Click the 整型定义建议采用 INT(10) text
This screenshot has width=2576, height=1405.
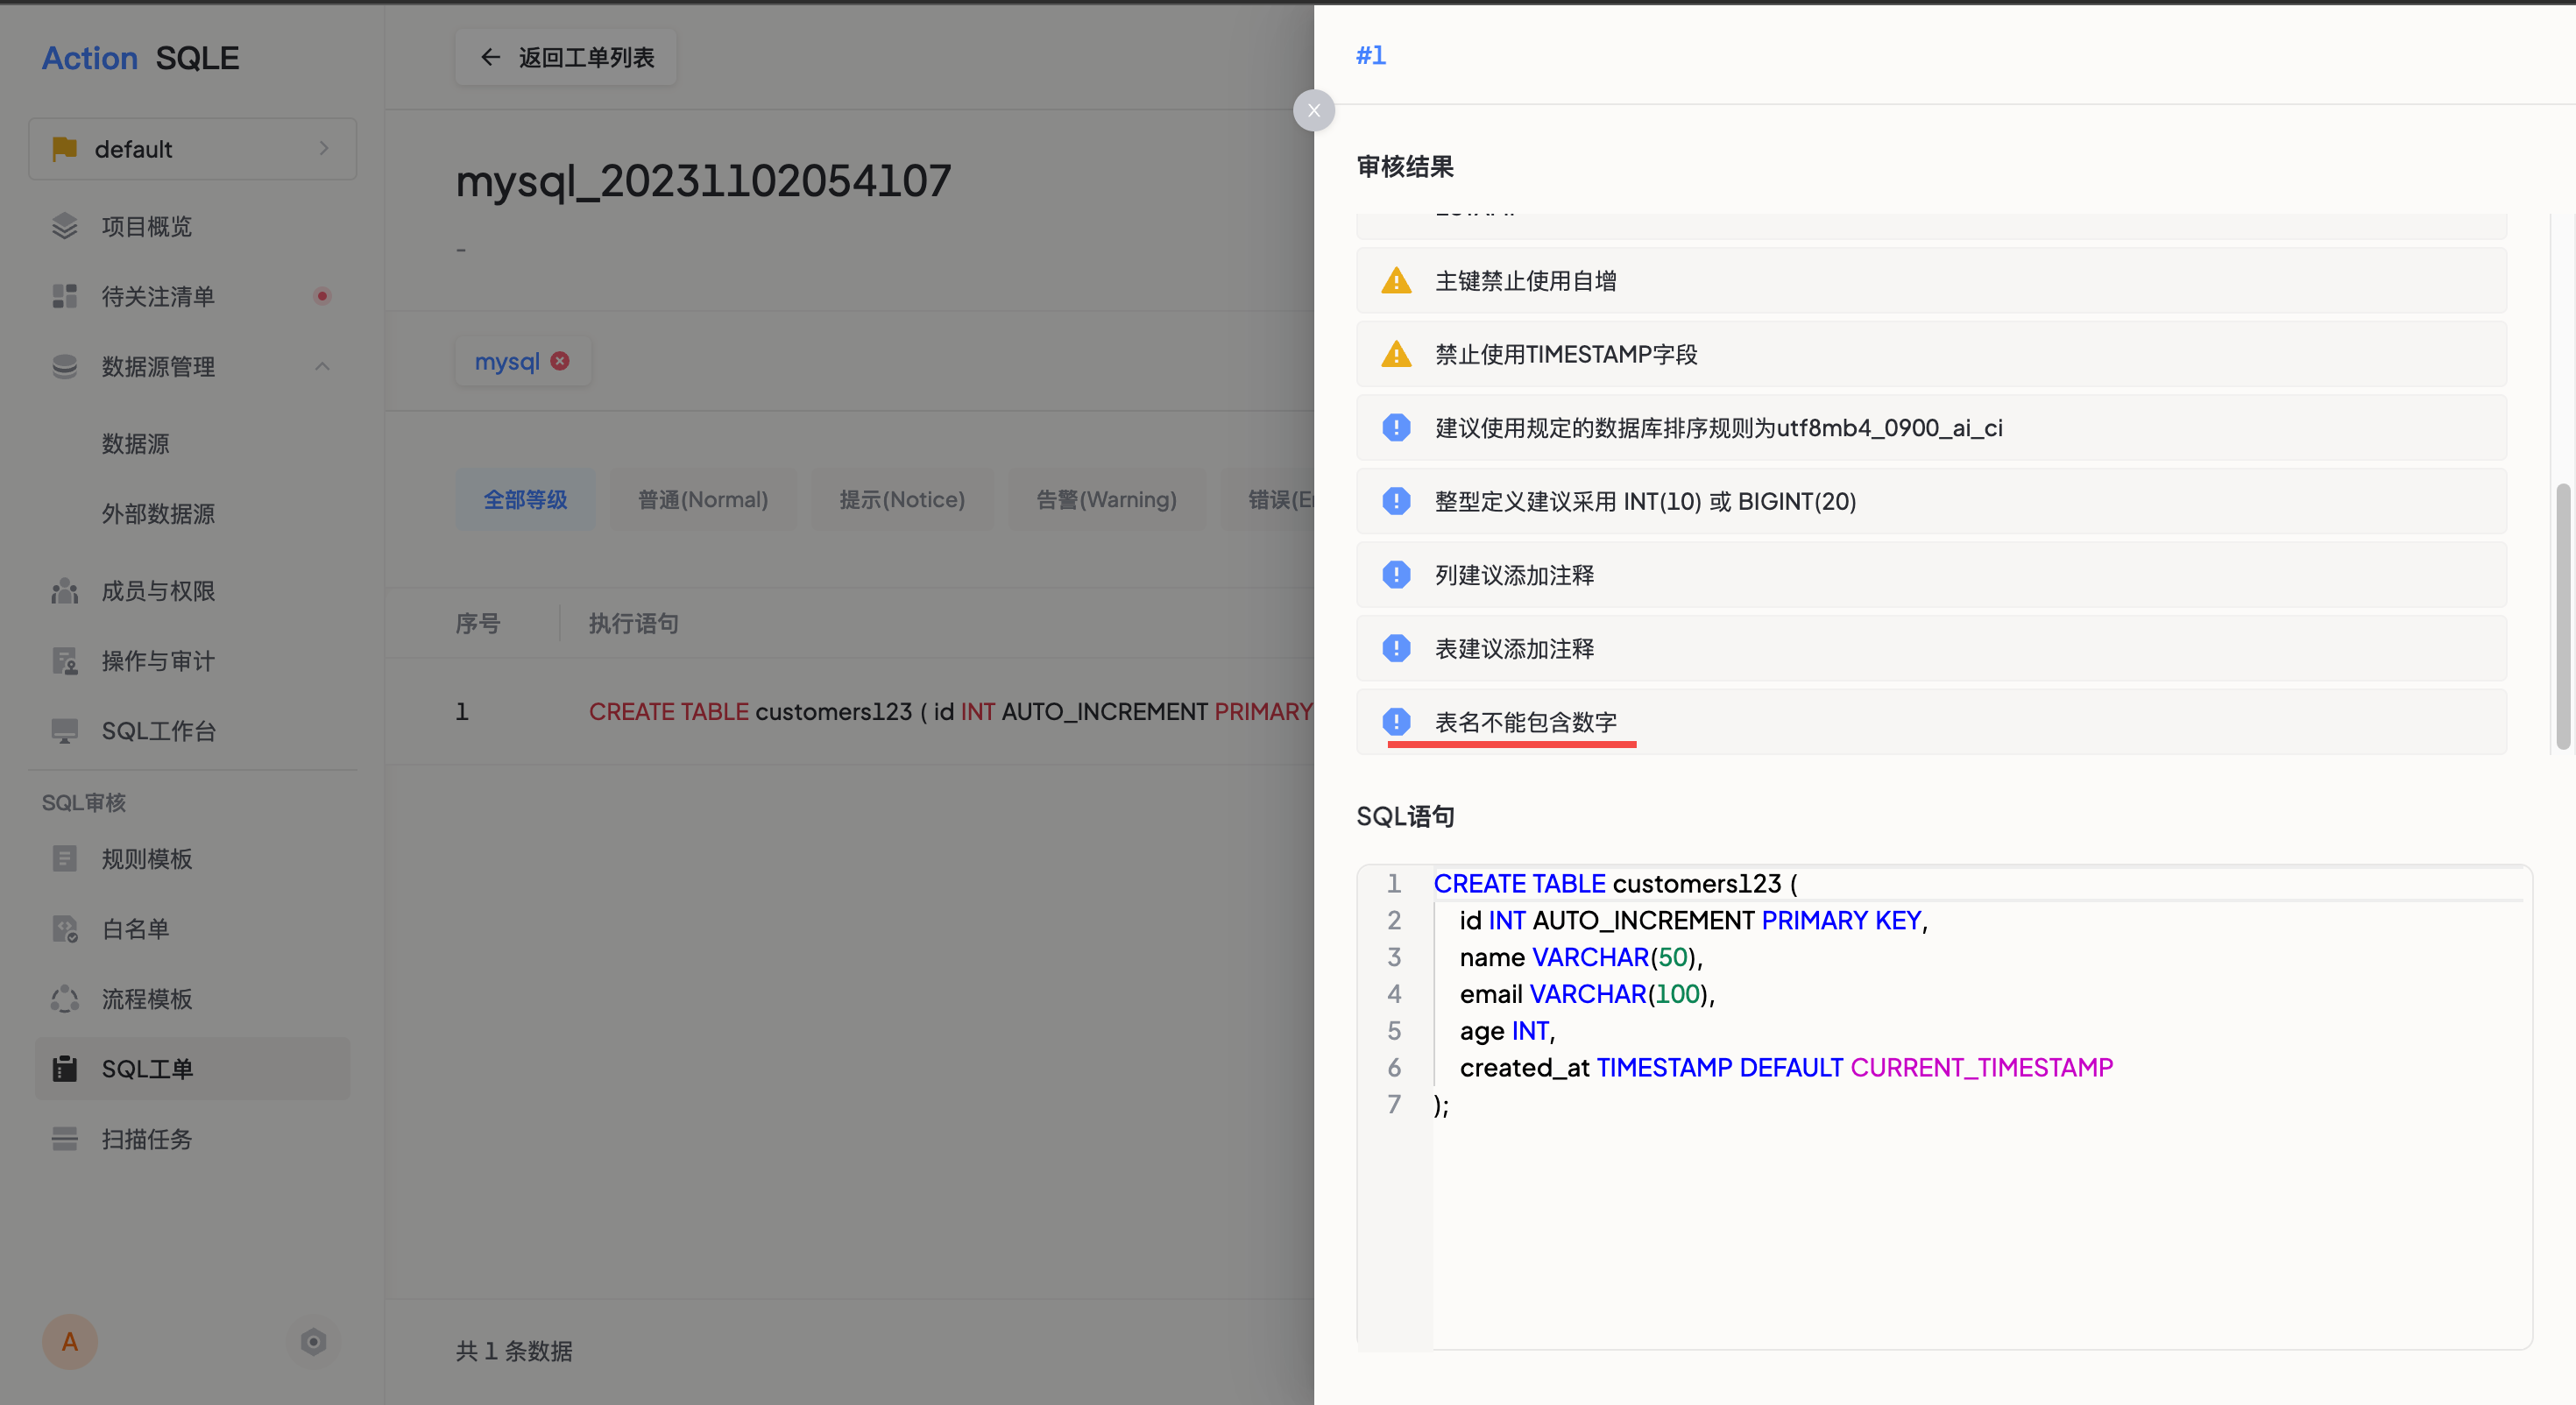coord(1645,501)
